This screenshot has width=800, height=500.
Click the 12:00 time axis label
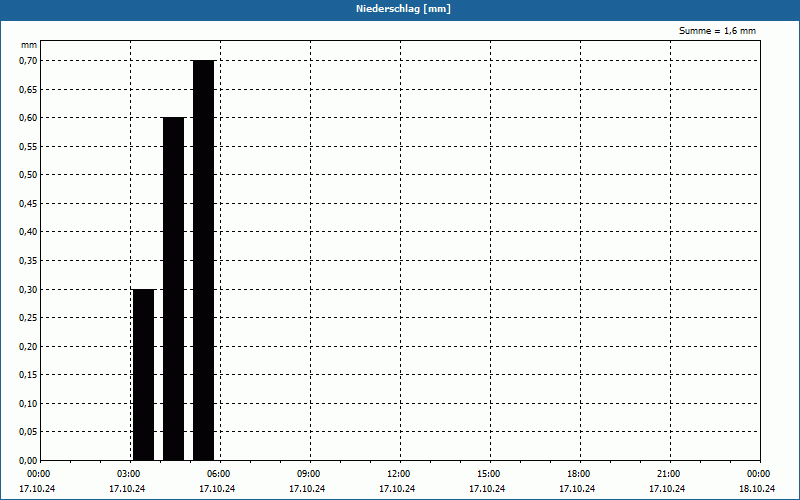[398, 474]
